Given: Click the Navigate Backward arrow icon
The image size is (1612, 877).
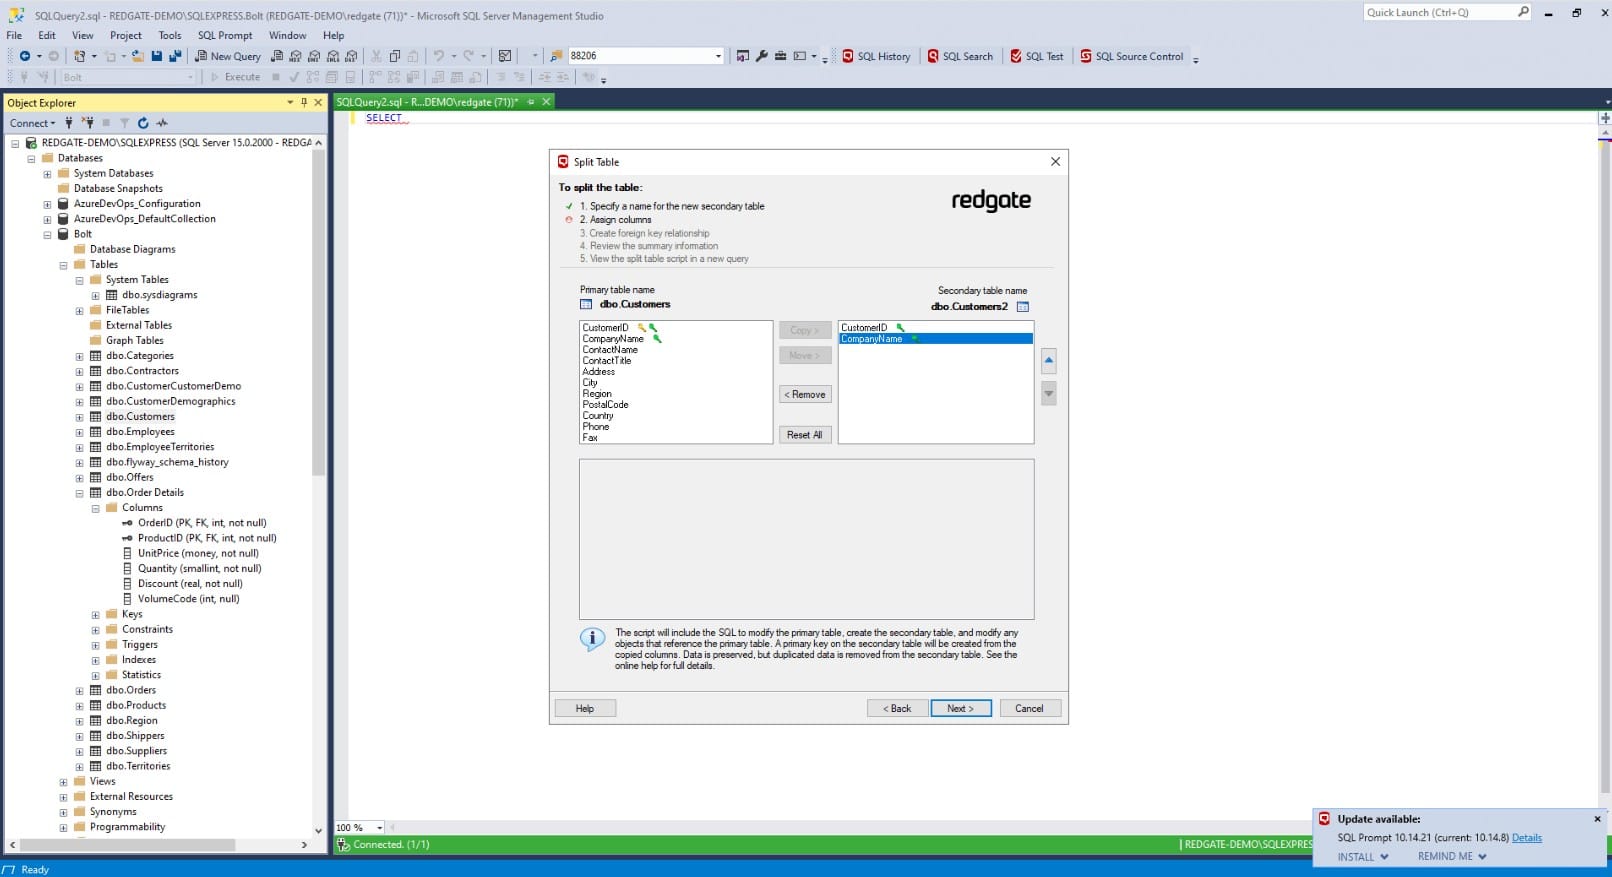Looking at the screenshot, I should (x=25, y=56).
